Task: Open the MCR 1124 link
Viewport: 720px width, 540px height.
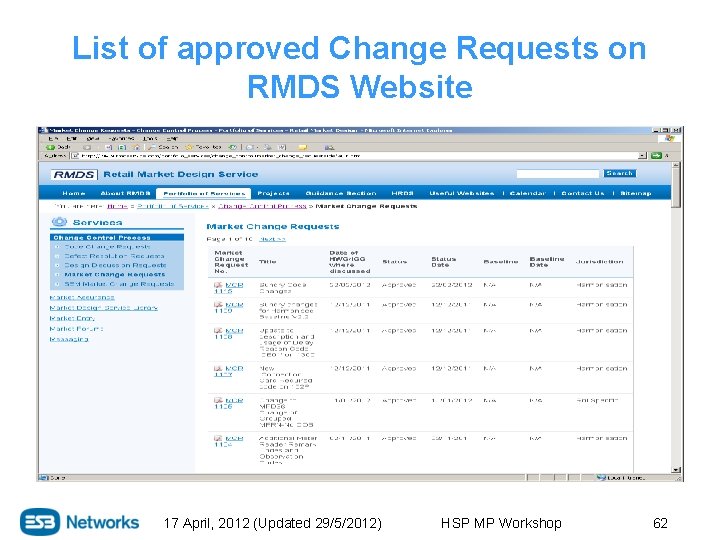Action: 230,442
